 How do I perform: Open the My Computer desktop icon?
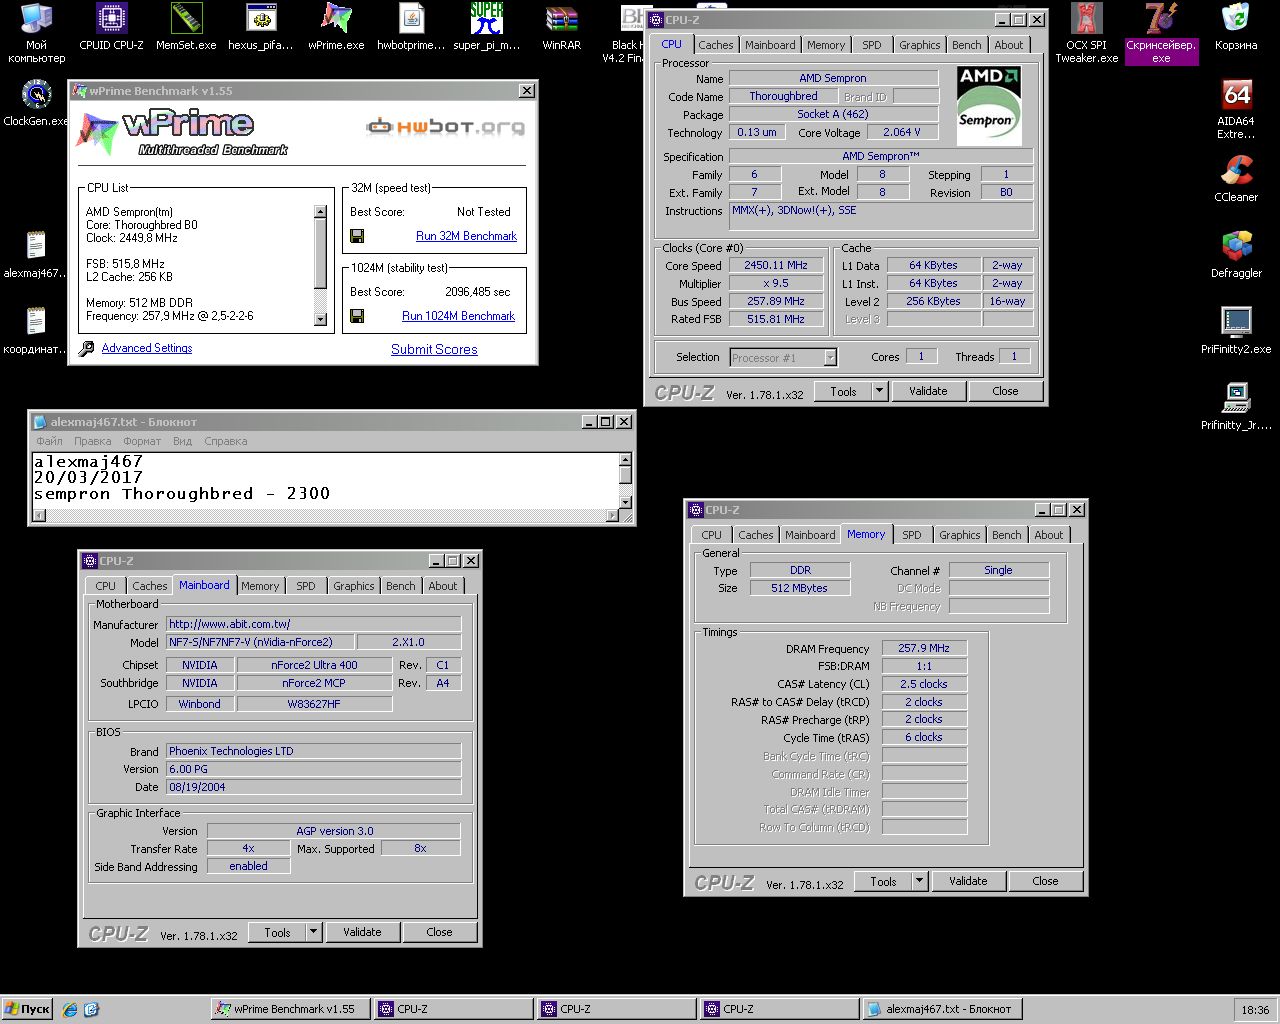pyautogui.click(x=36, y=33)
